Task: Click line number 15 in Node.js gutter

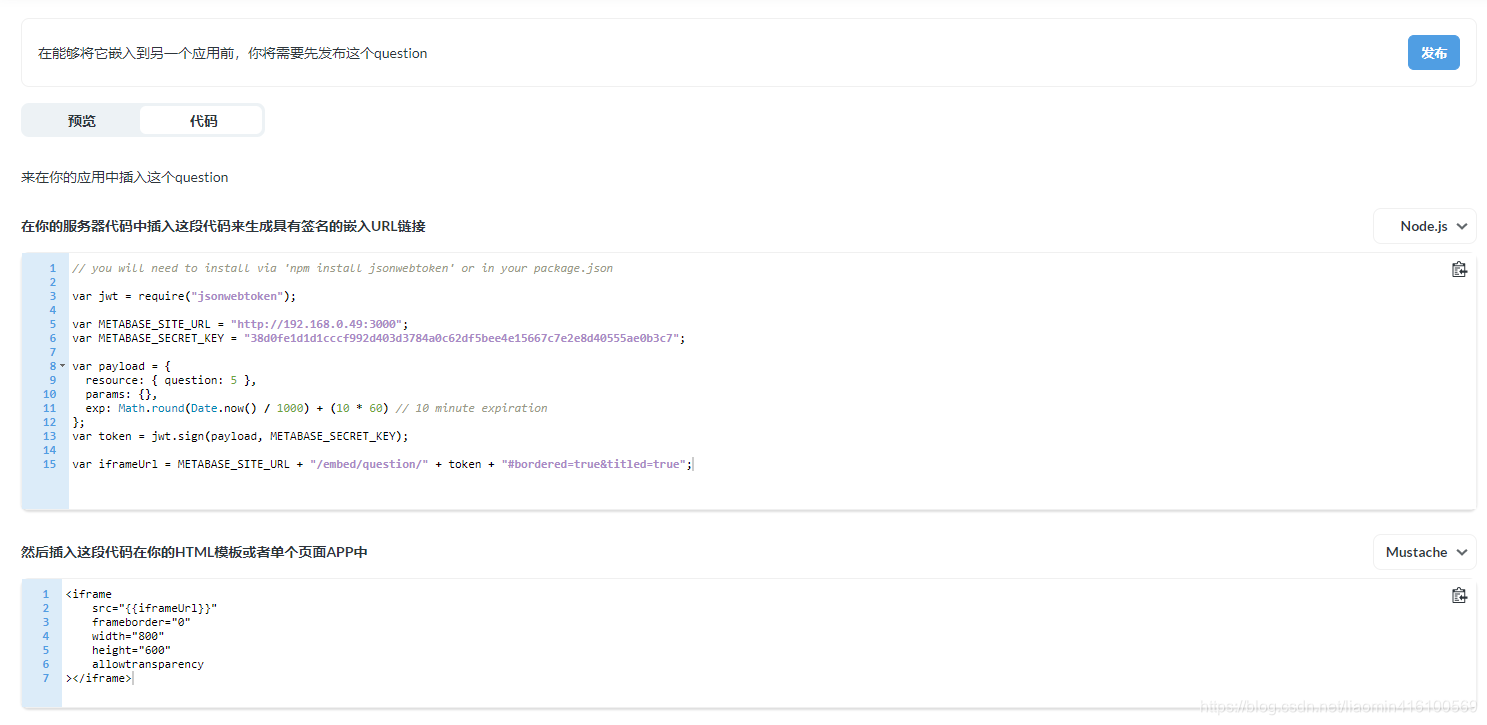Action: pos(49,464)
